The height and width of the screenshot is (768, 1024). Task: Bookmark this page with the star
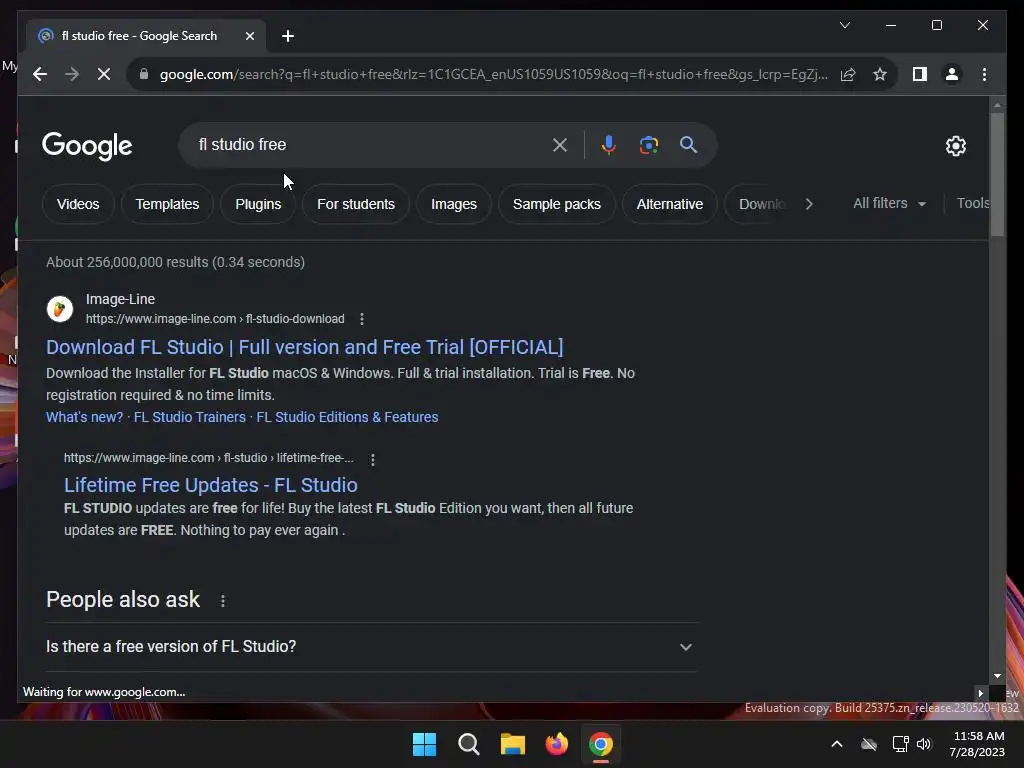point(880,74)
